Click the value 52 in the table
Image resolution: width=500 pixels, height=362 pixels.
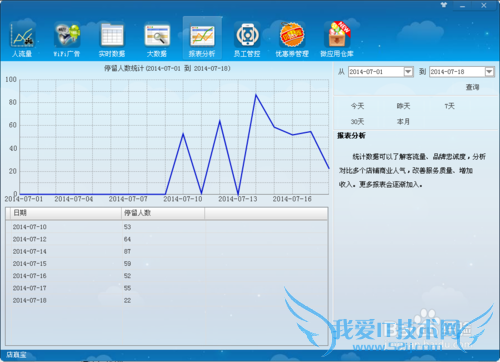click(127, 276)
